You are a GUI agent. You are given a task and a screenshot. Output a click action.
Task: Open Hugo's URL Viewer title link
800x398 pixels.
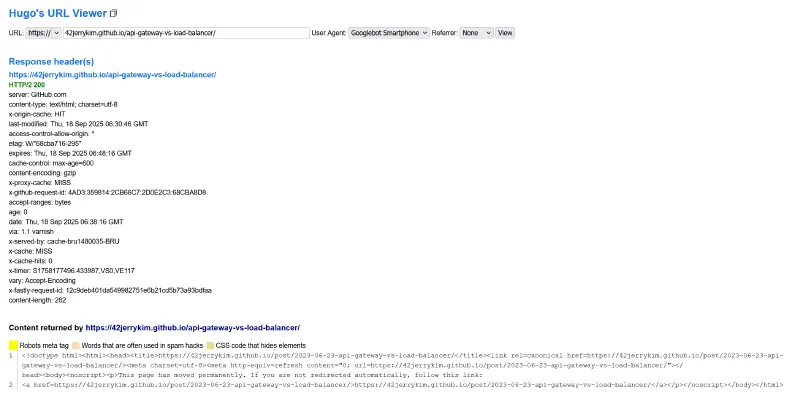(58, 13)
